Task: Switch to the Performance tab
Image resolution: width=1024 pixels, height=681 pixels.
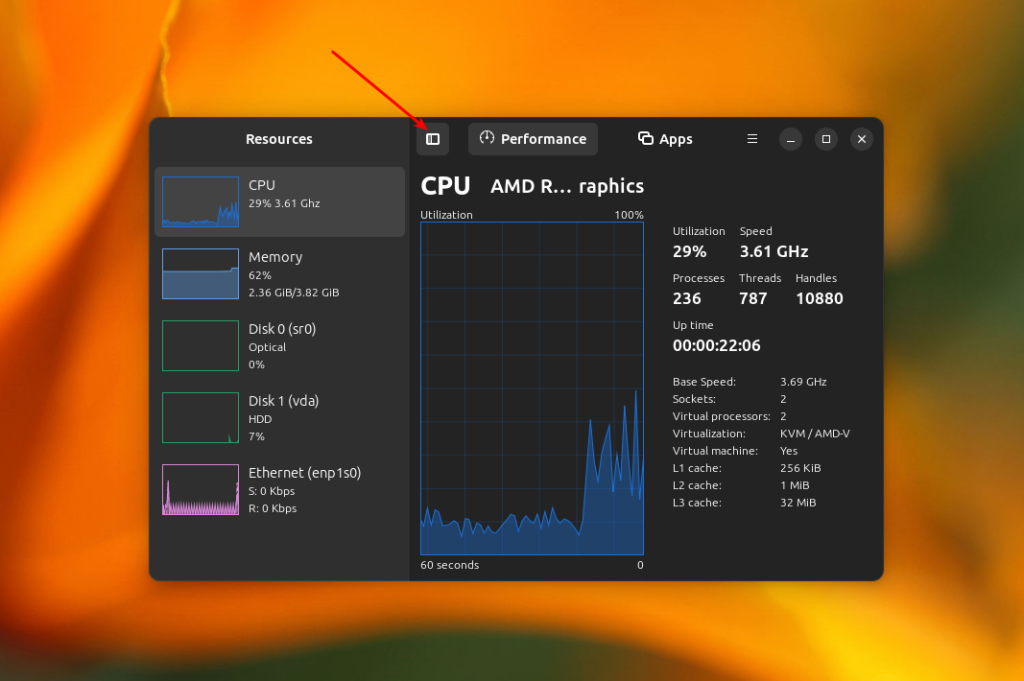Action: [x=533, y=139]
